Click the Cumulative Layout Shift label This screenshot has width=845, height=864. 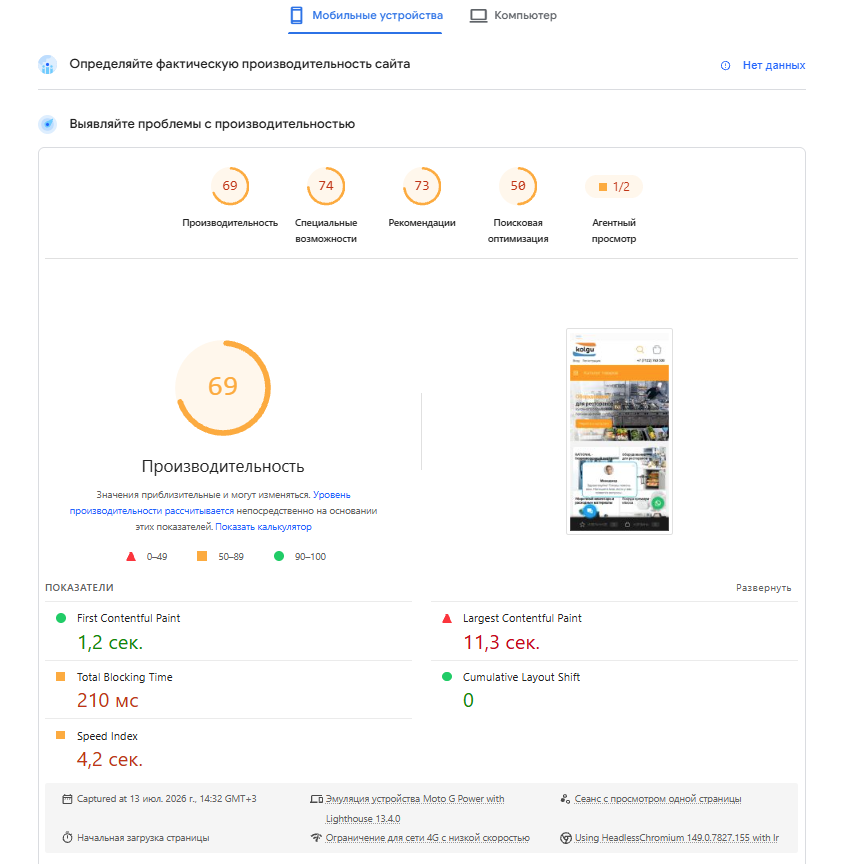click(x=521, y=677)
